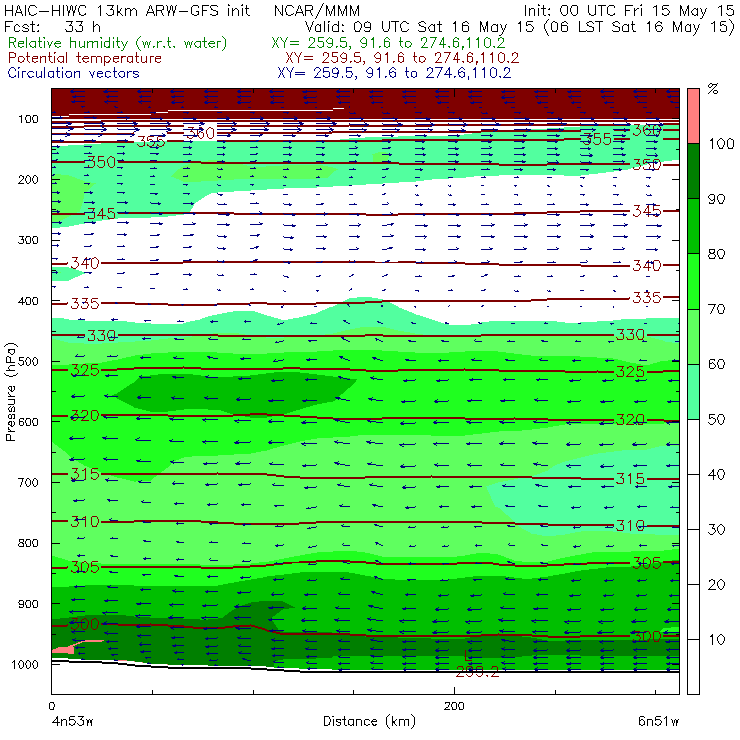Click the '4n53w' start location label
Screen dimensions: 740x740
72,722
